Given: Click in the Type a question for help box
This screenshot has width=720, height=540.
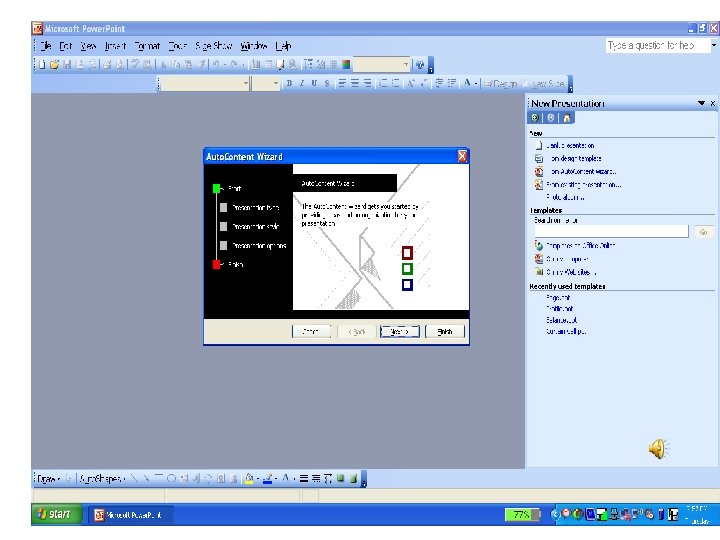Looking at the screenshot, I should pos(658,45).
